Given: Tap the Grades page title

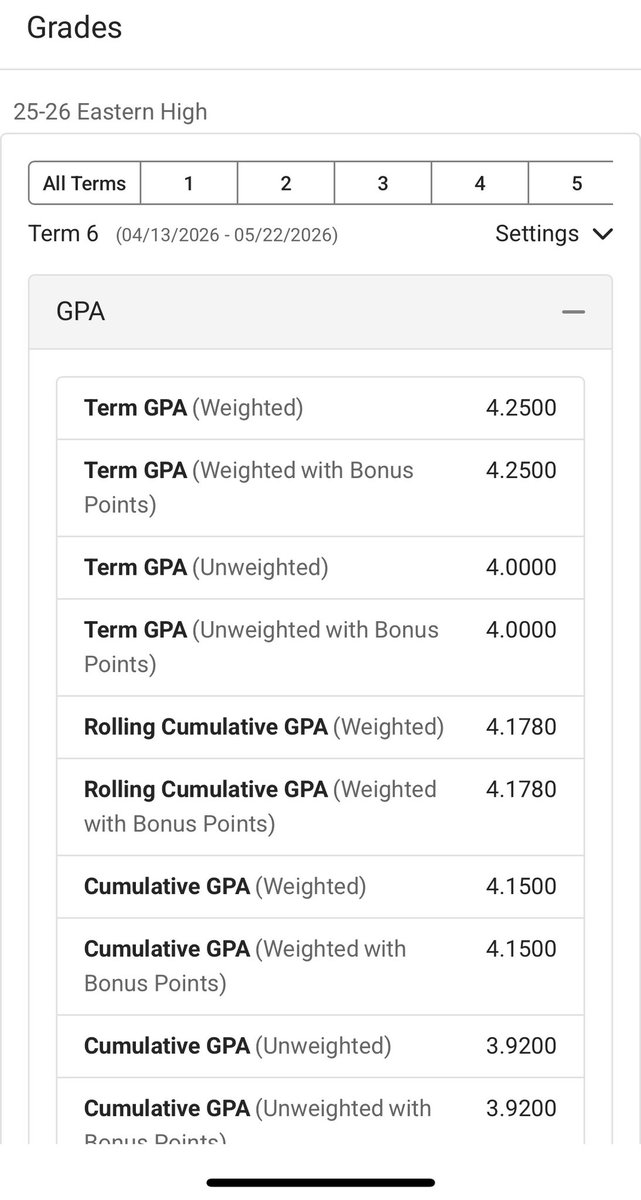Looking at the screenshot, I should pyautogui.click(x=74, y=27).
